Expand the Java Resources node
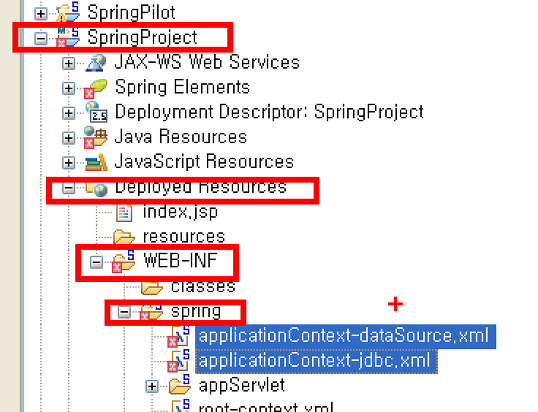The width and height of the screenshot is (538, 412). [69, 138]
